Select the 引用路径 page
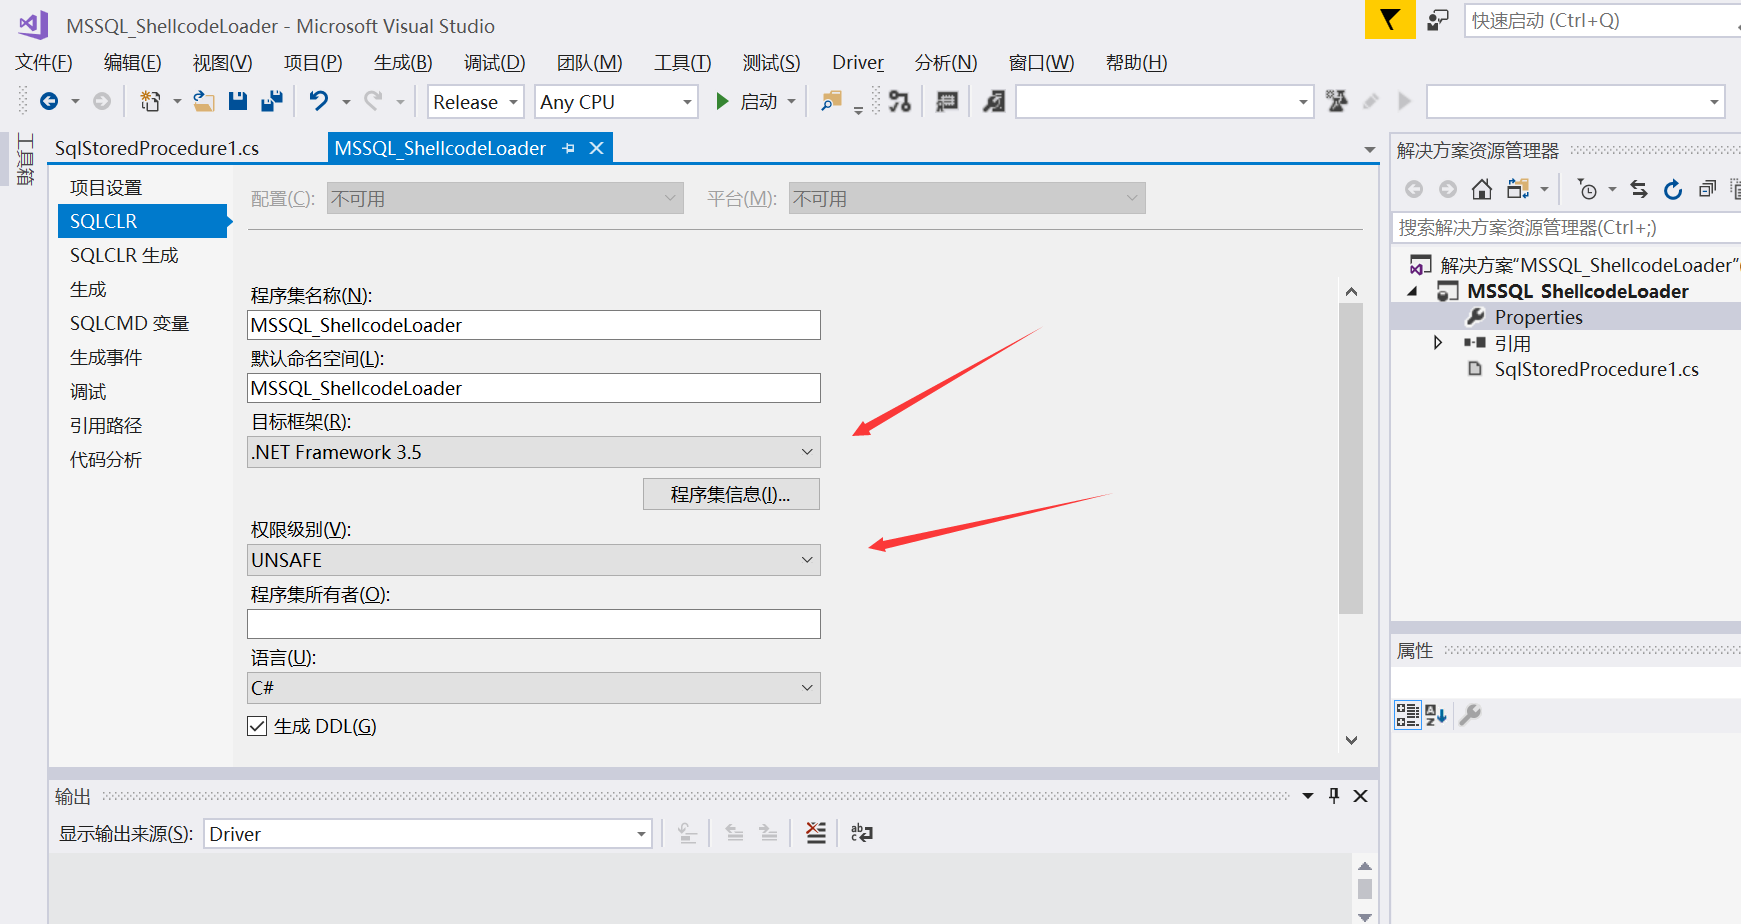 click(x=106, y=425)
